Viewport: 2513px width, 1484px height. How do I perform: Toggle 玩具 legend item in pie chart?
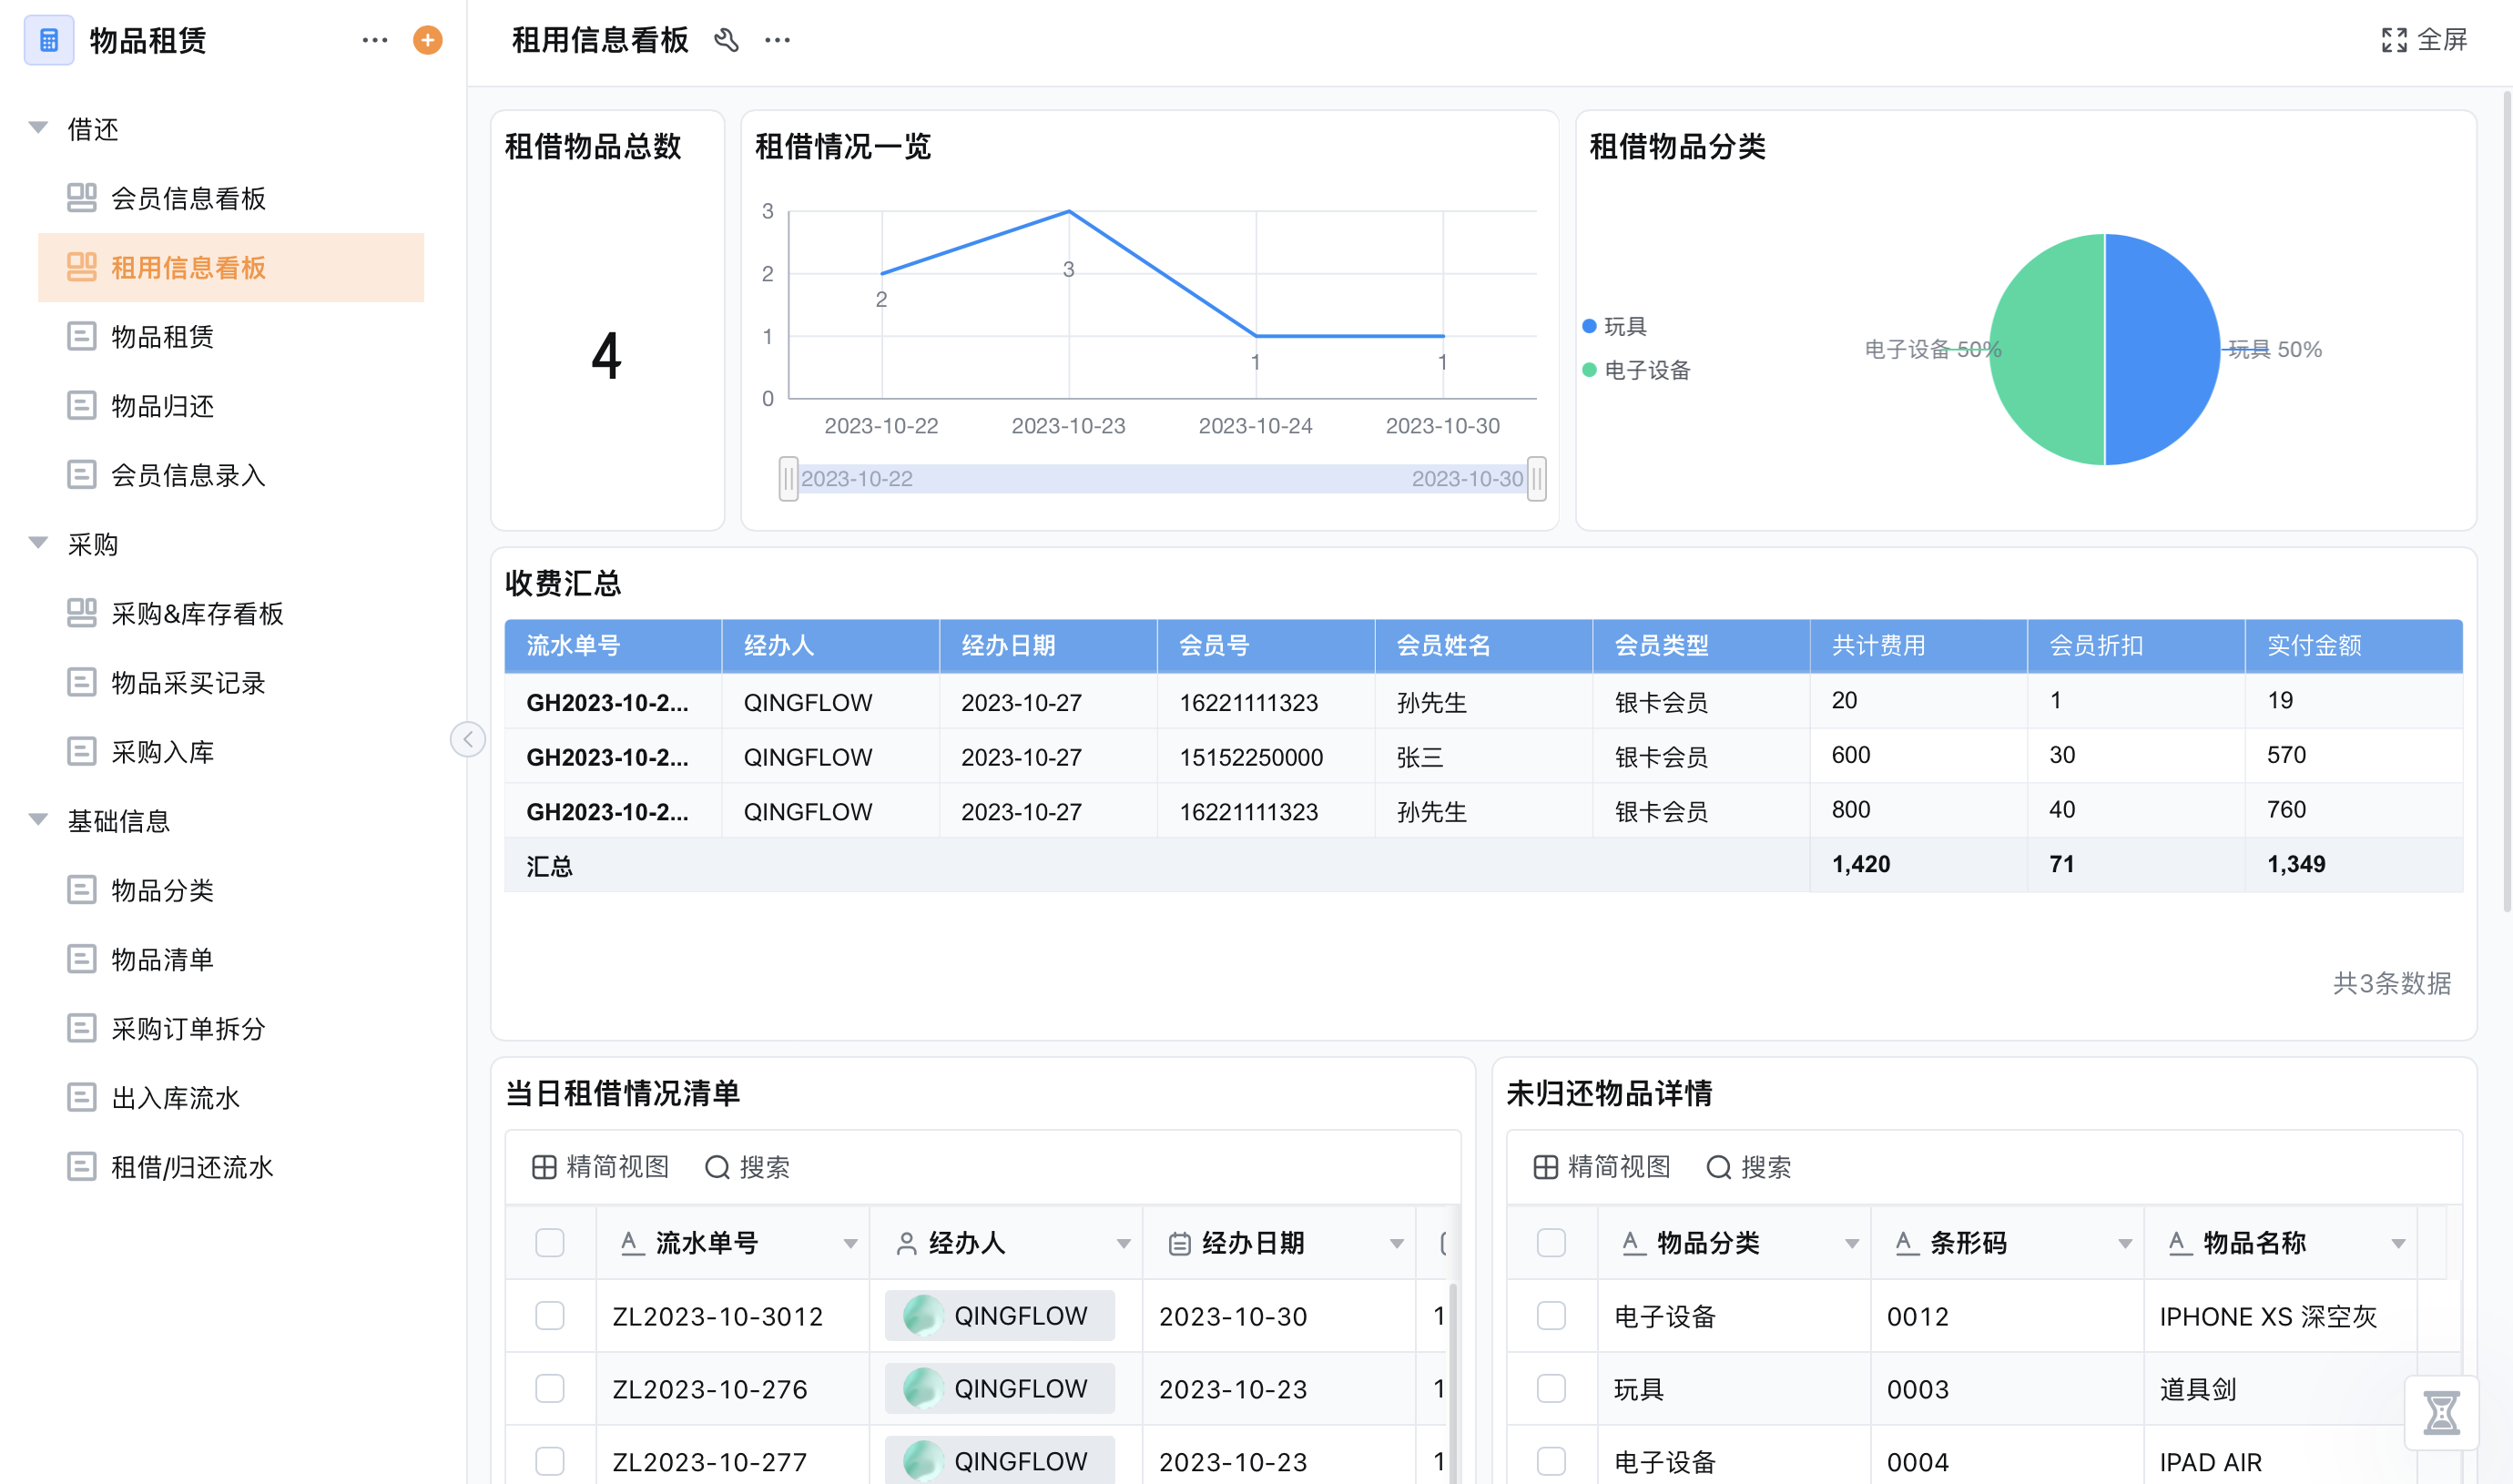[x=1614, y=326]
